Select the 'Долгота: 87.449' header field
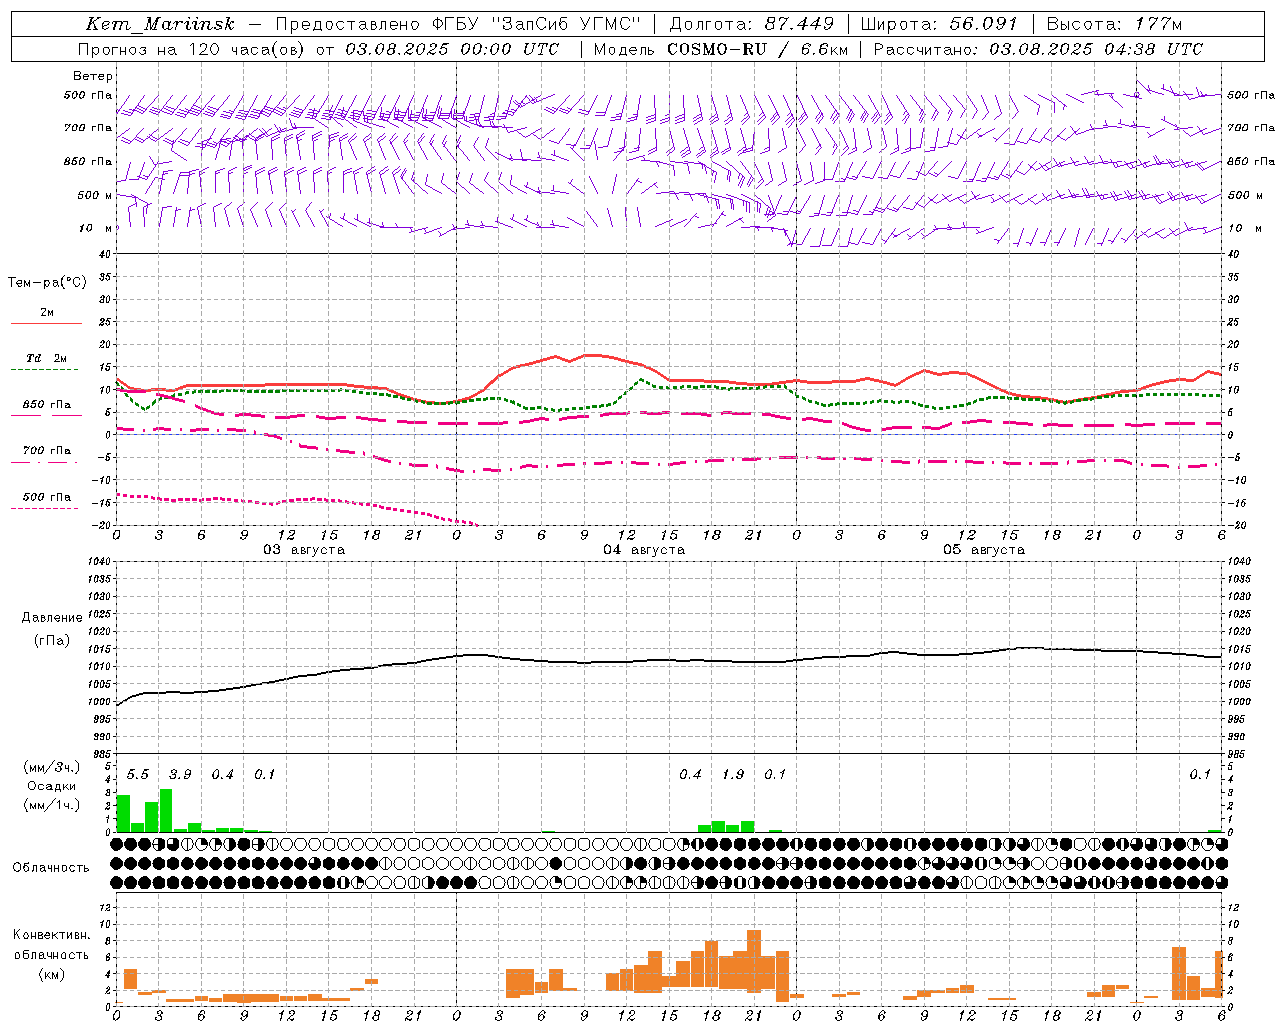1280x1024 pixels. pos(750,25)
